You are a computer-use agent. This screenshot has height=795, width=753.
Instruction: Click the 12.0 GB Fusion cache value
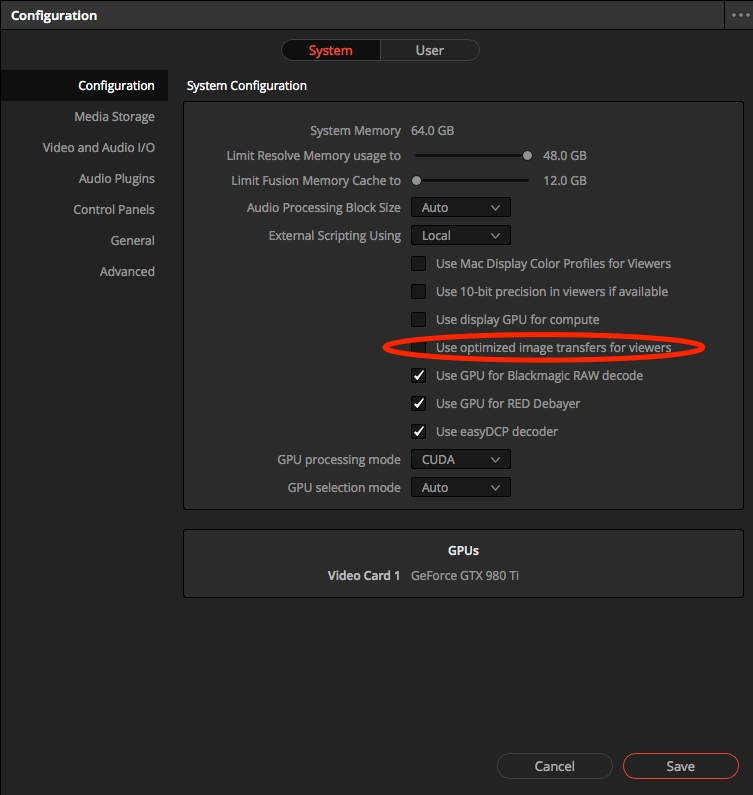(x=564, y=180)
